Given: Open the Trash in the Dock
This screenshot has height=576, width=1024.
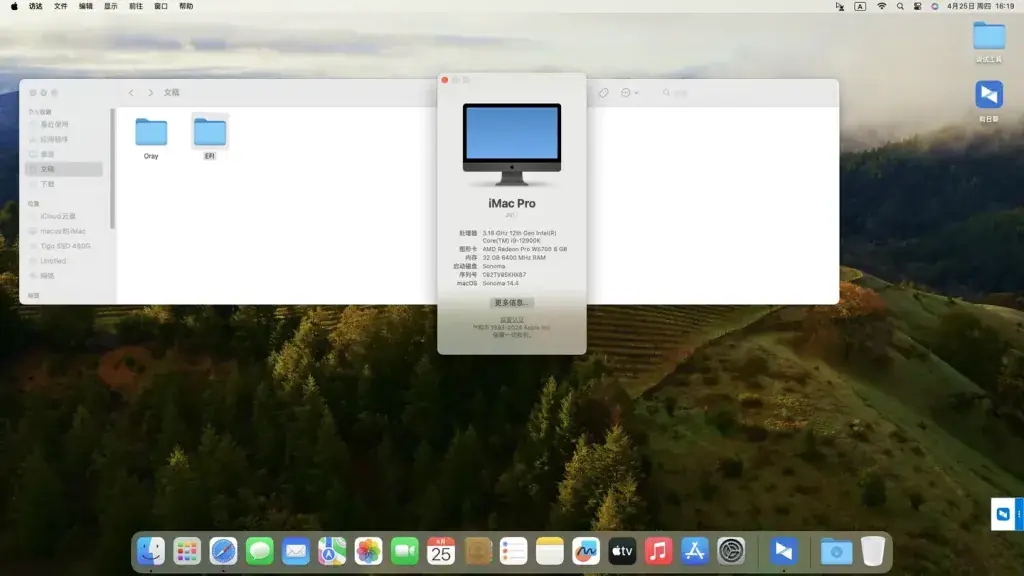Looking at the screenshot, I should pyautogui.click(x=872, y=551).
